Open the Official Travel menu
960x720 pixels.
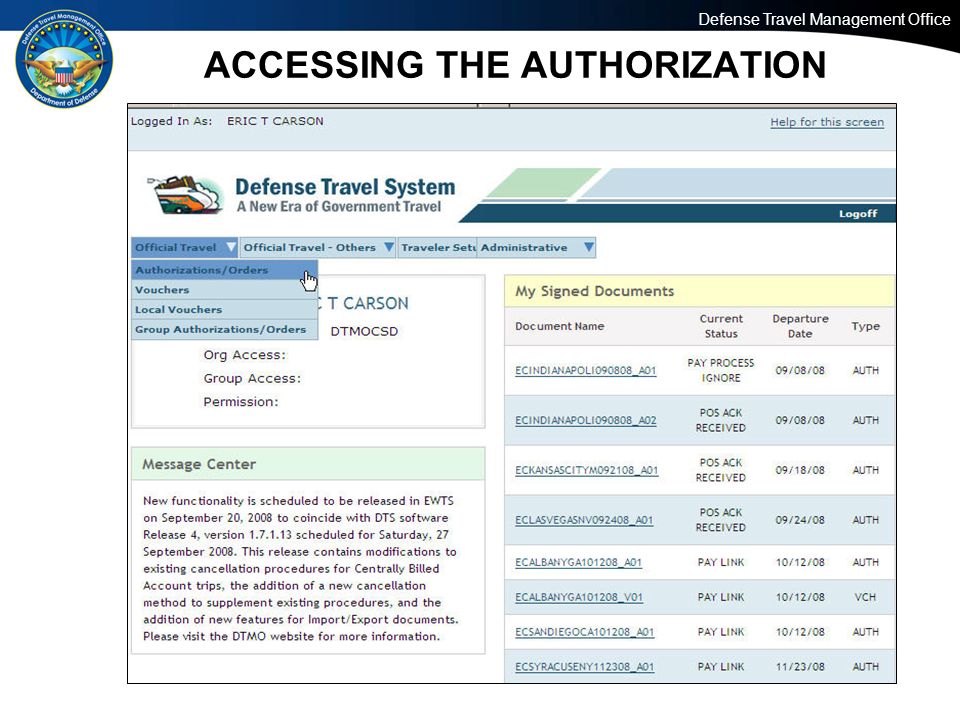(x=184, y=247)
